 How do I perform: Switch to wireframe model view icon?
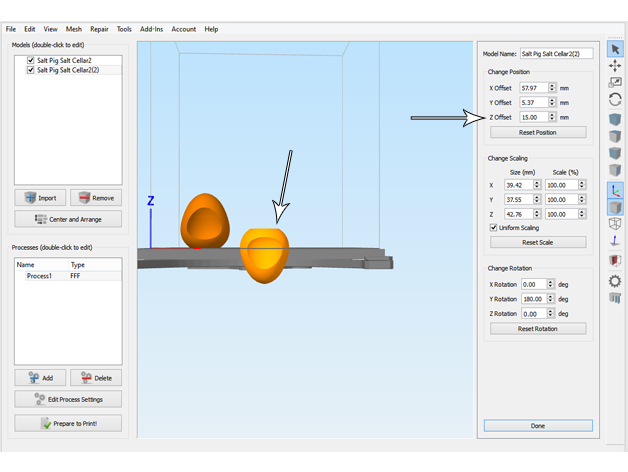coord(615,225)
